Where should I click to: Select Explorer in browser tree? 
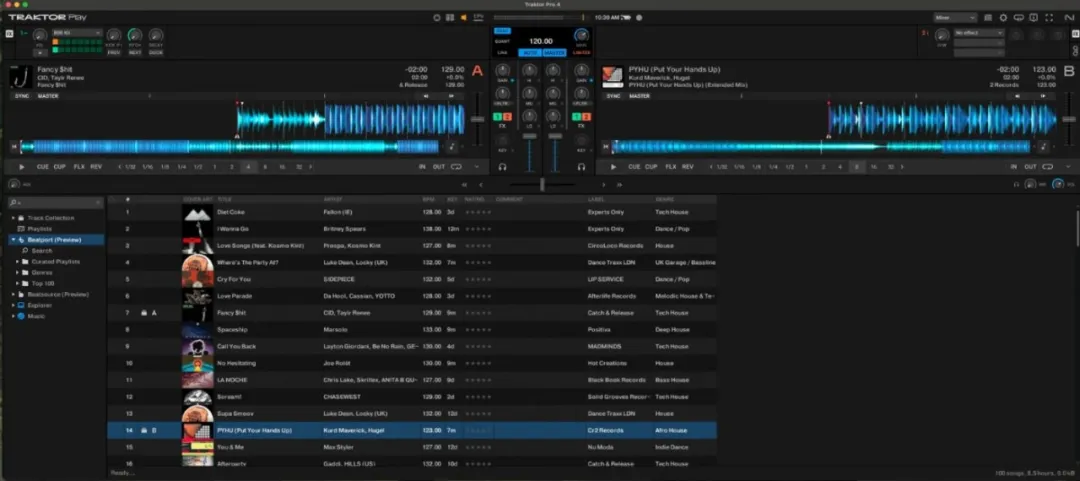(x=39, y=305)
